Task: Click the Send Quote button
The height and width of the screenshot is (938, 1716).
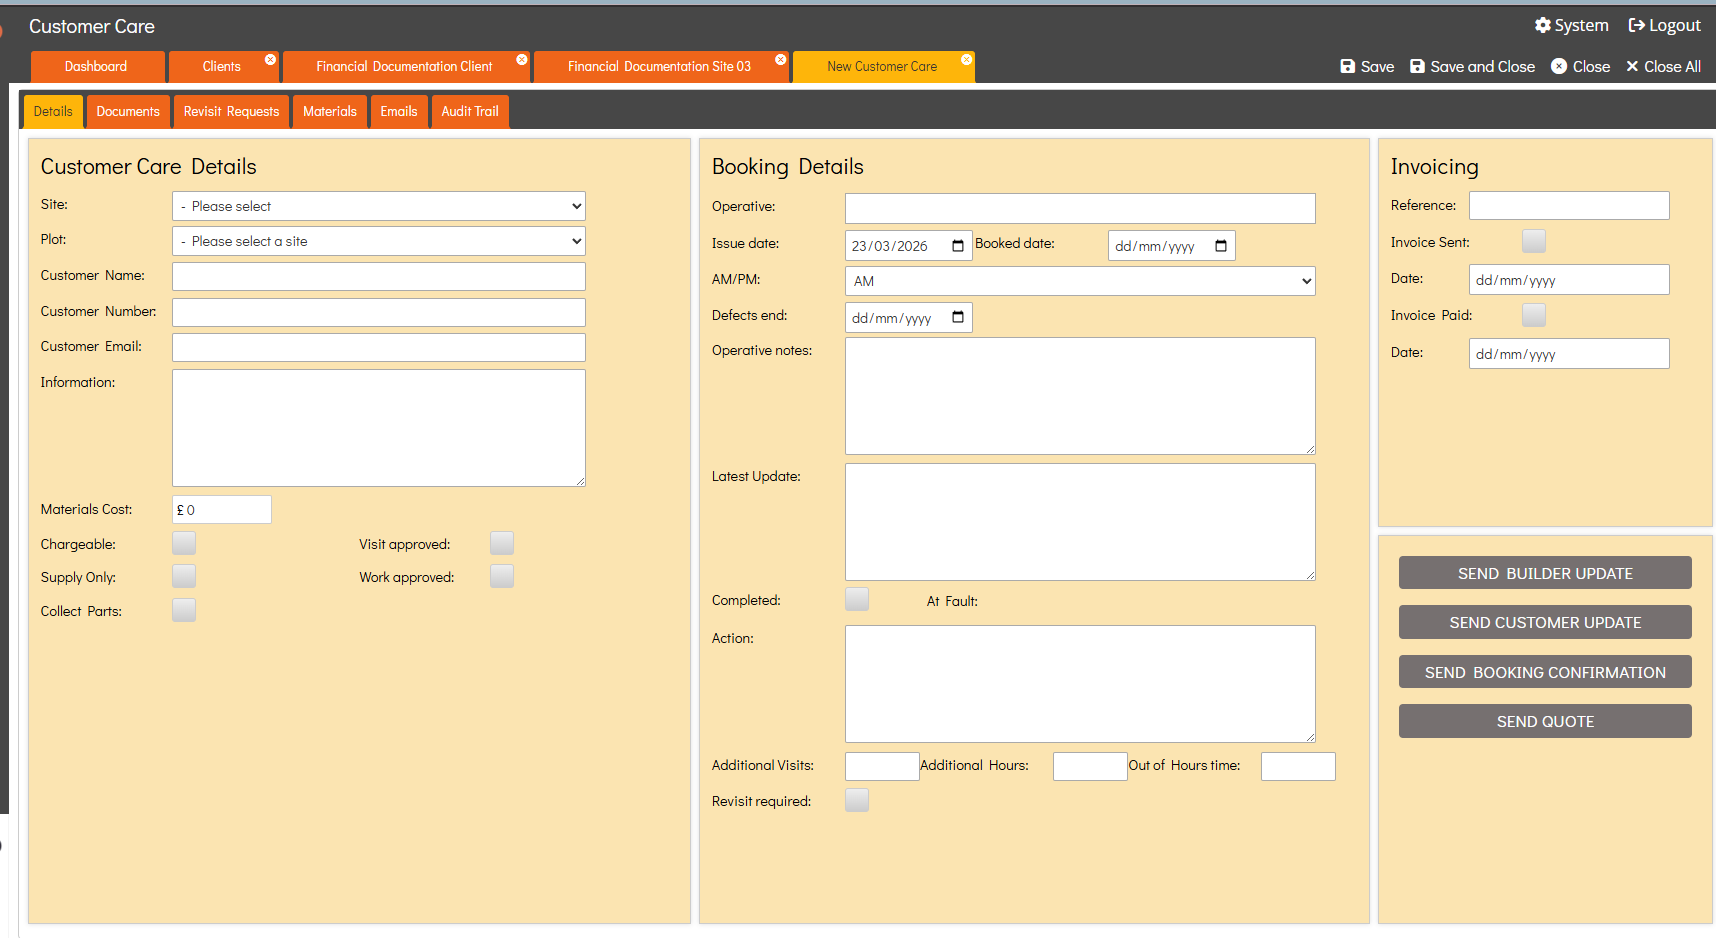Action: 1545,721
